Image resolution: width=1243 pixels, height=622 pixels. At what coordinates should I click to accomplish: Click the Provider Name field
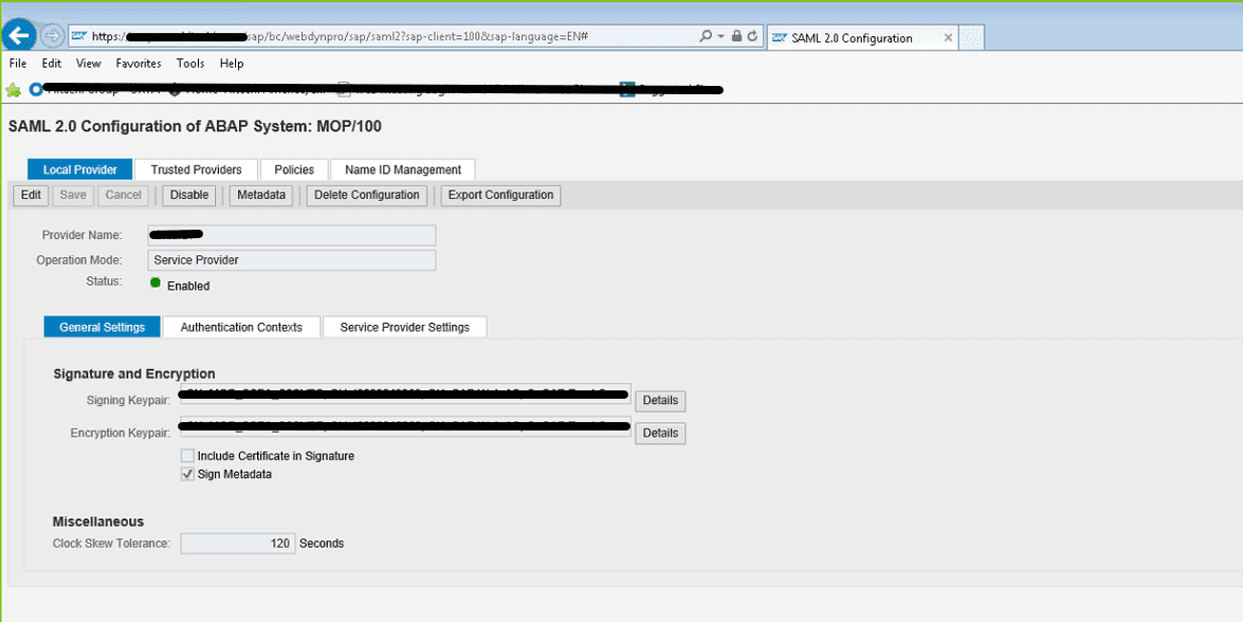pyautogui.click(x=291, y=235)
